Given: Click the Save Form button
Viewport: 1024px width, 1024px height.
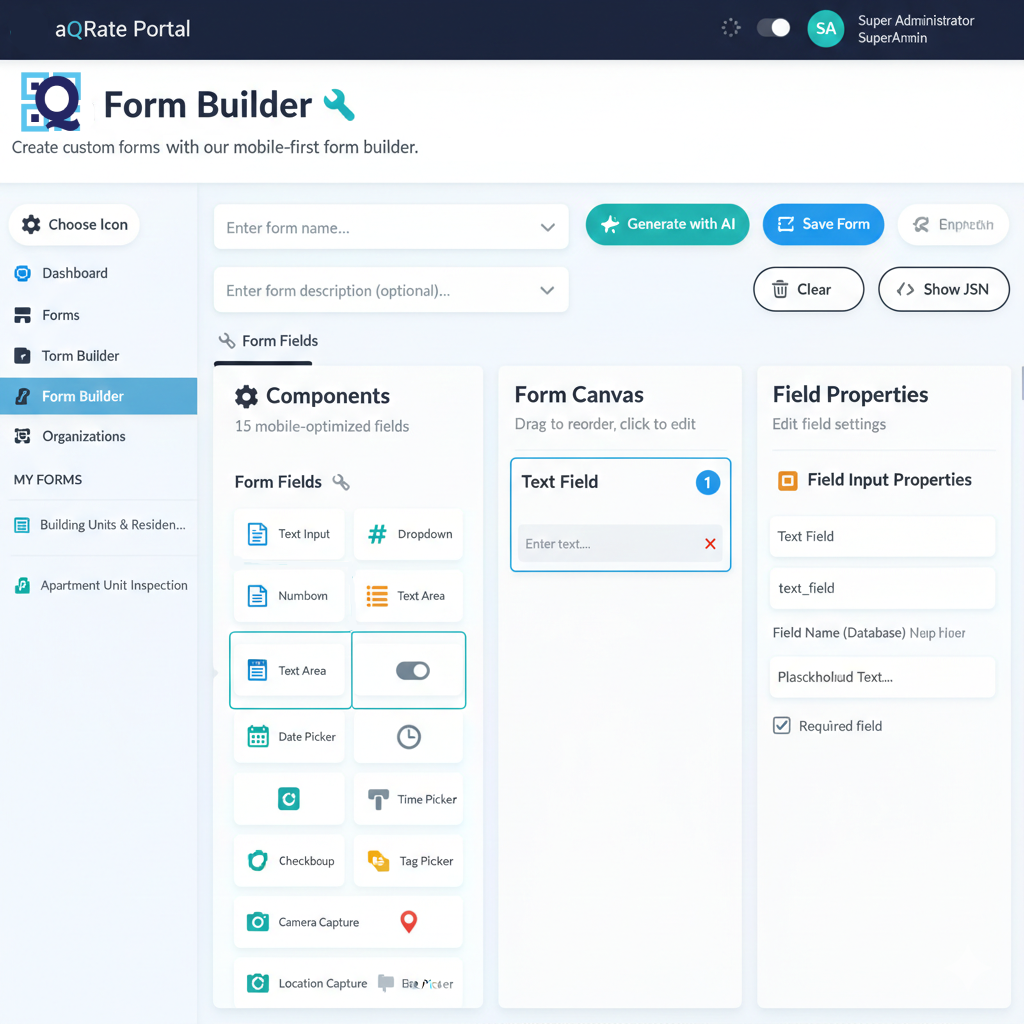Looking at the screenshot, I should (x=824, y=225).
